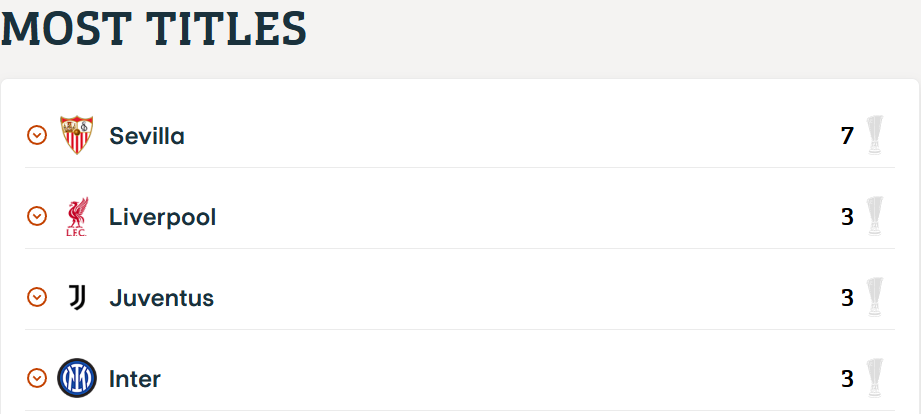Click Liverpool's title count of 3
The image size is (921, 414).
point(847,217)
